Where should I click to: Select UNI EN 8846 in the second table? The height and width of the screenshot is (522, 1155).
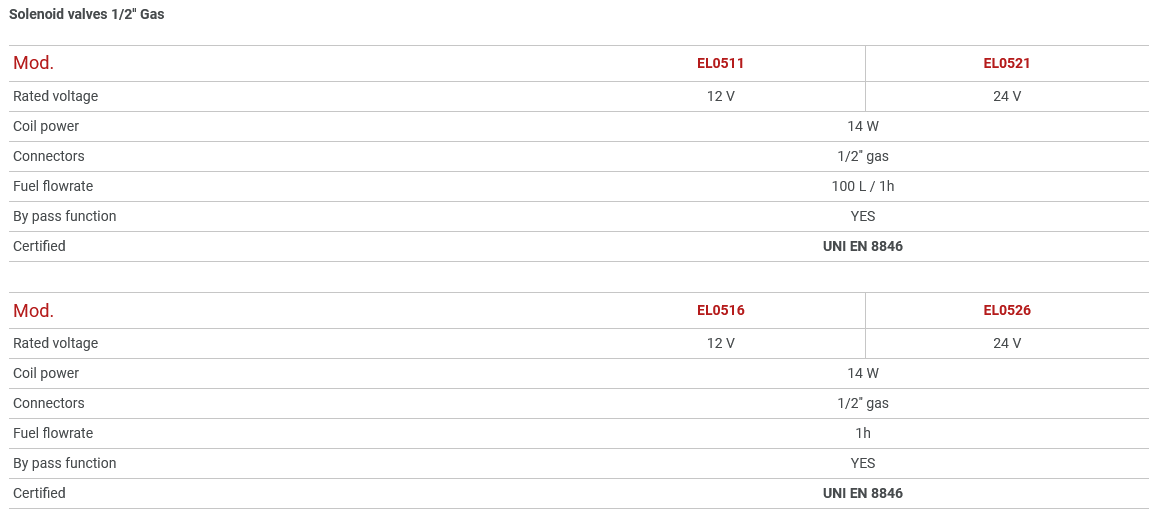(x=862, y=493)
